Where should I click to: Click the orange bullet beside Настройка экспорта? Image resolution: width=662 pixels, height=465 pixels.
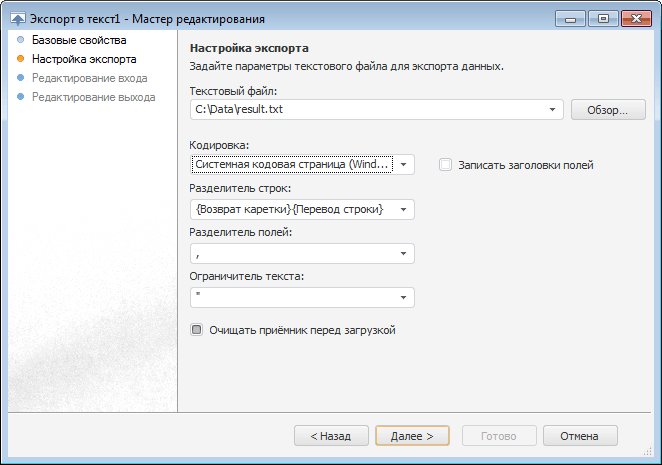tap(20, 60)
